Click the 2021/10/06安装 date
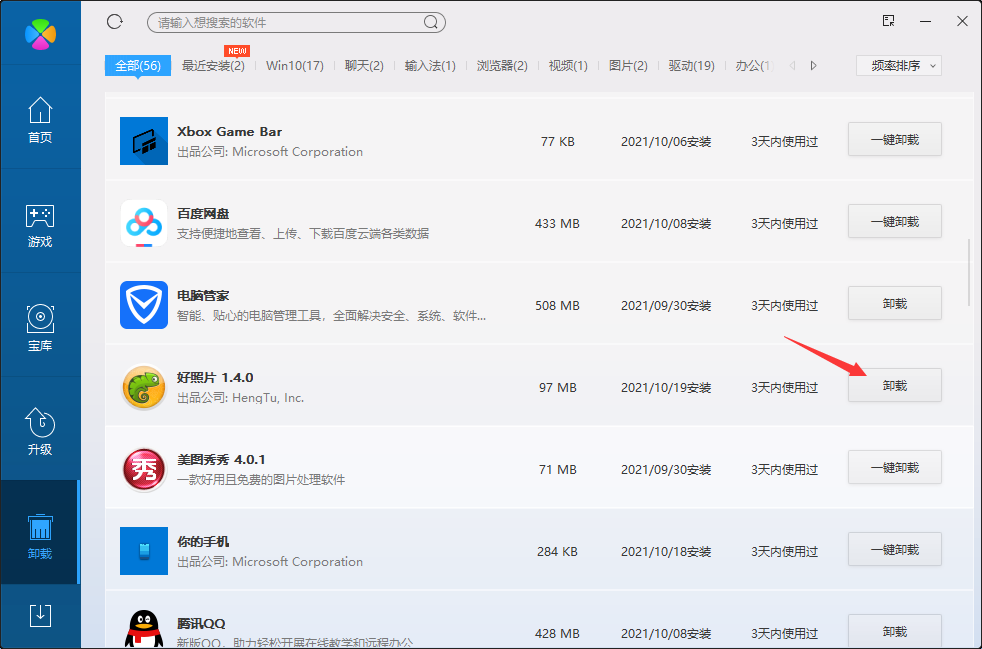The image size is (982, 649). coord(666,142)
